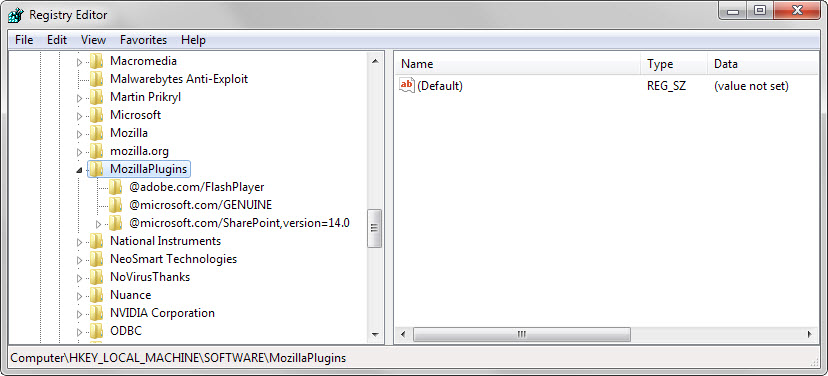The width and height of the screenshot is (828, 376).
Task: Select the NVIDIA Corporation label
Action: pos(162,313)
